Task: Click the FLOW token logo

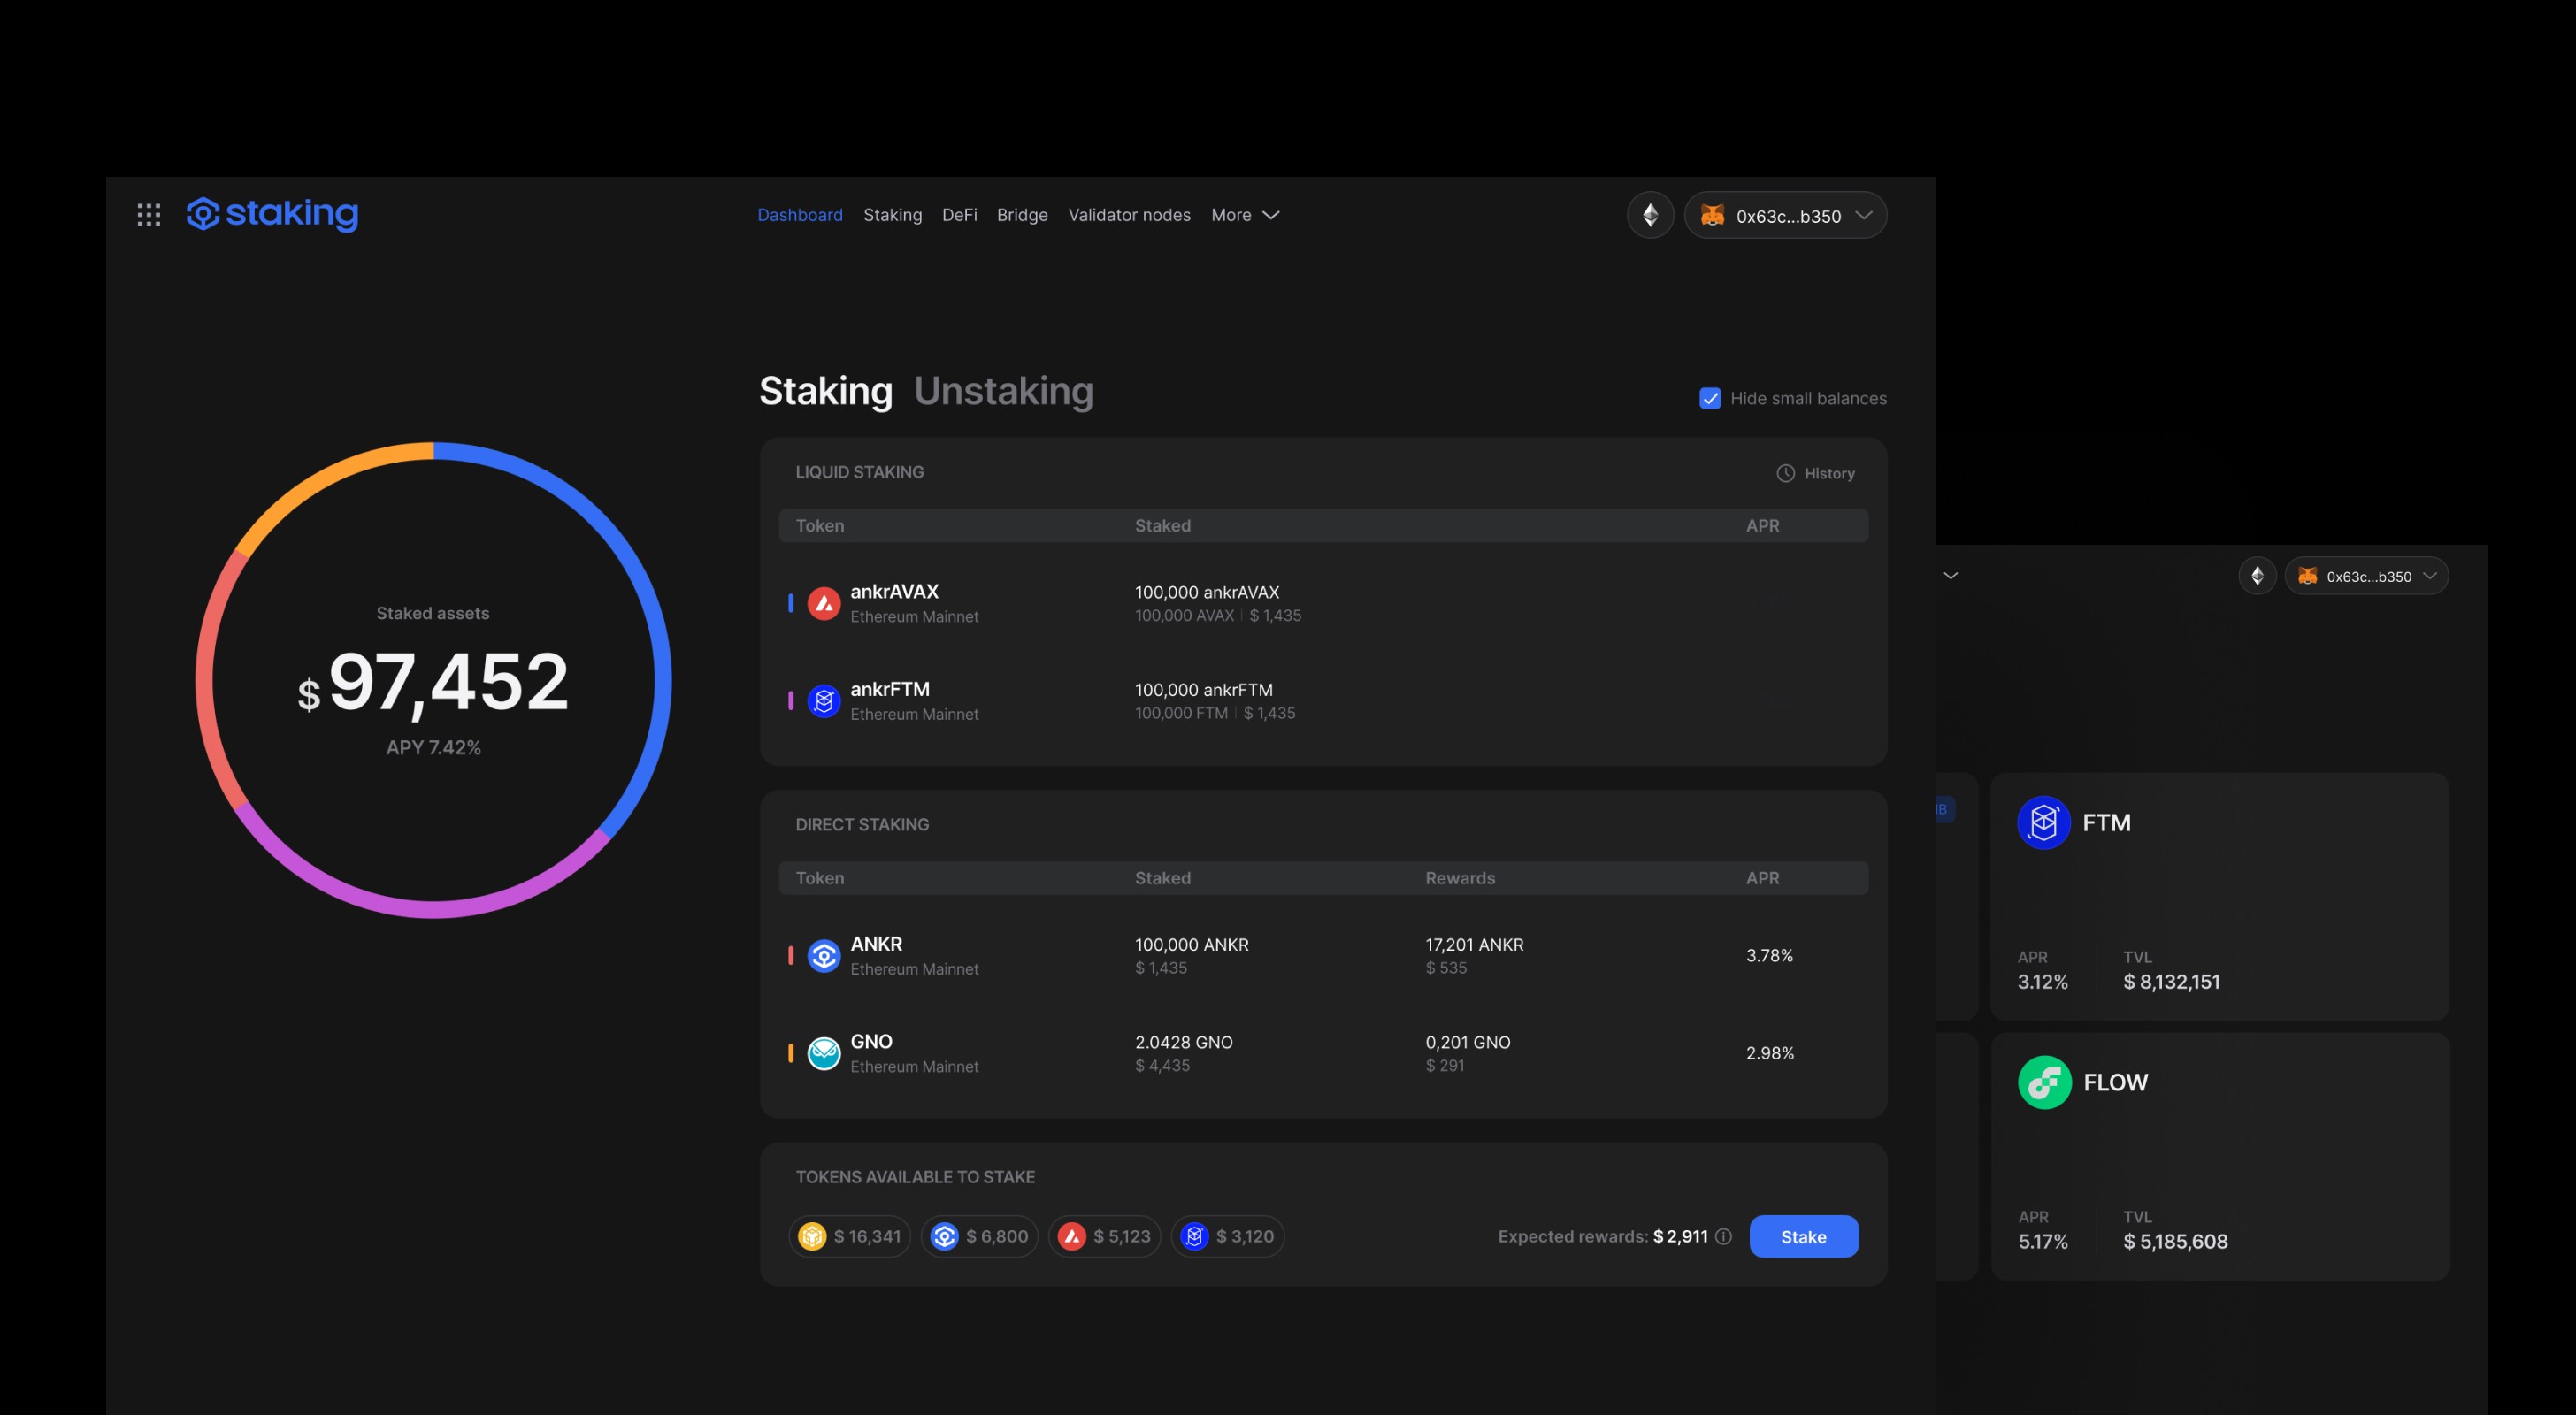Action: click(x=2044, y=1082)
